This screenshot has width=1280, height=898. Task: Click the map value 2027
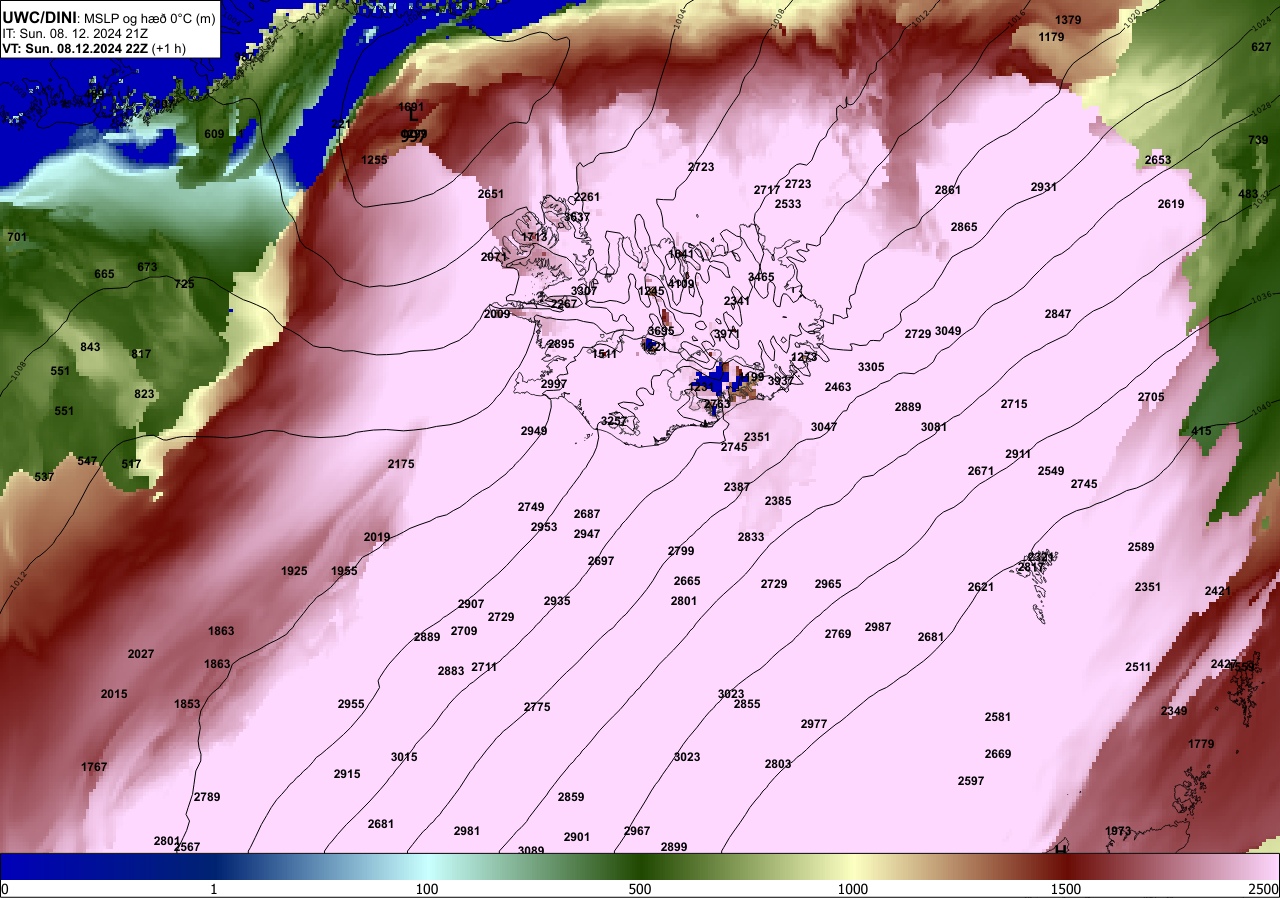coord(141,654)
